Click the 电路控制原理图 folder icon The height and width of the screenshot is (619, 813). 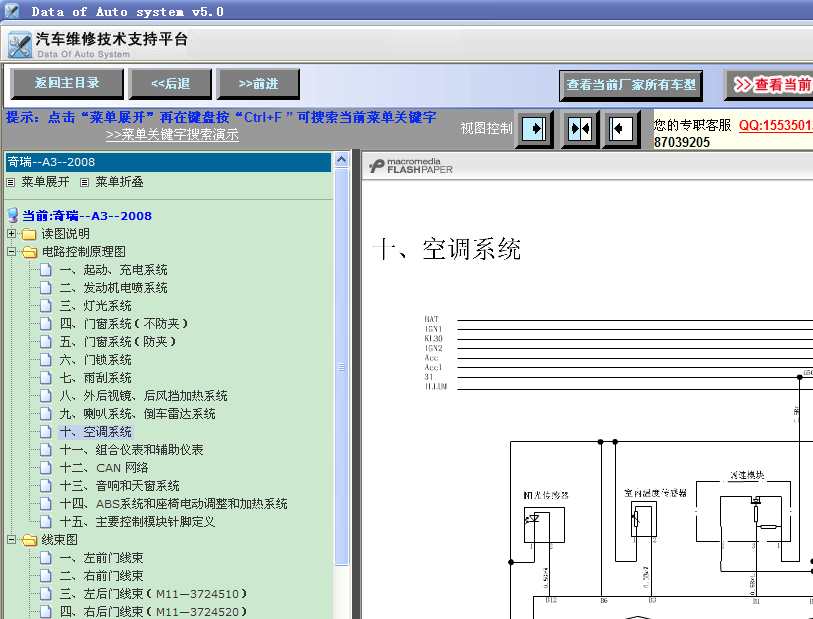29,252
